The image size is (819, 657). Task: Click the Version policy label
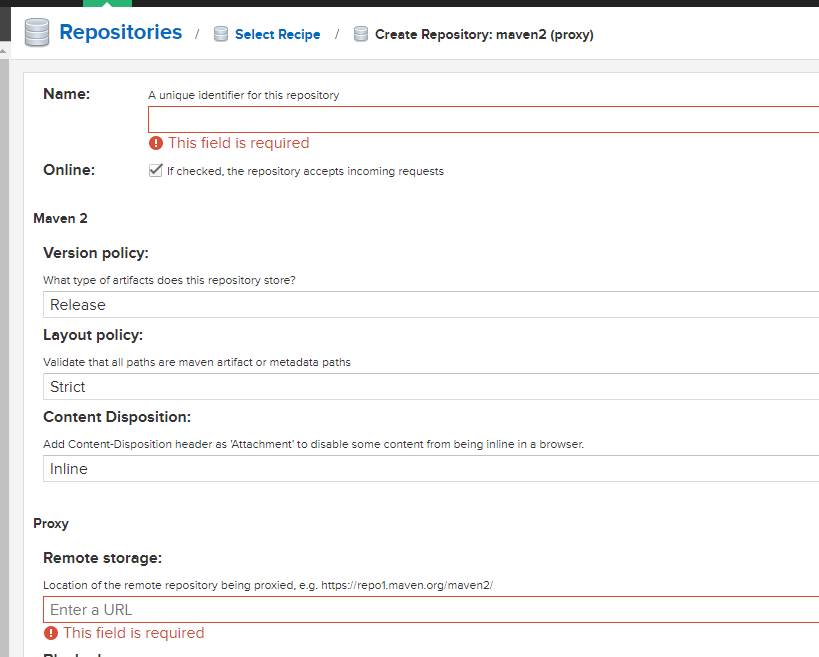click(96, 253)
